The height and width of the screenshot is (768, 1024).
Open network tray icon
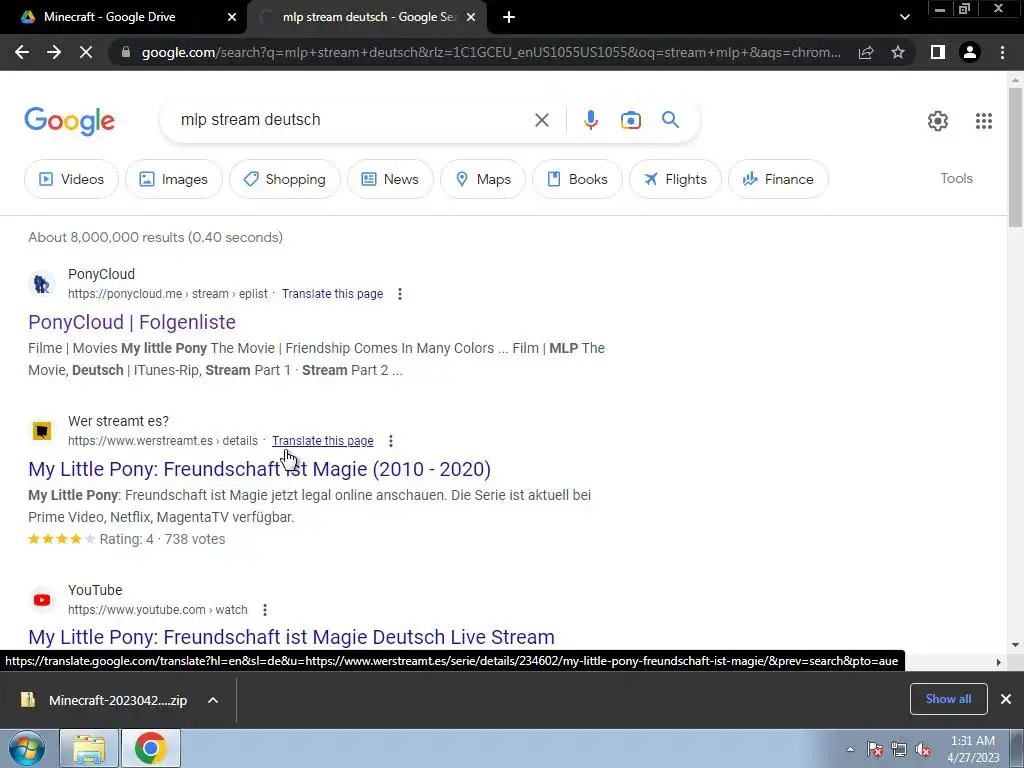(x=899, y=750)
